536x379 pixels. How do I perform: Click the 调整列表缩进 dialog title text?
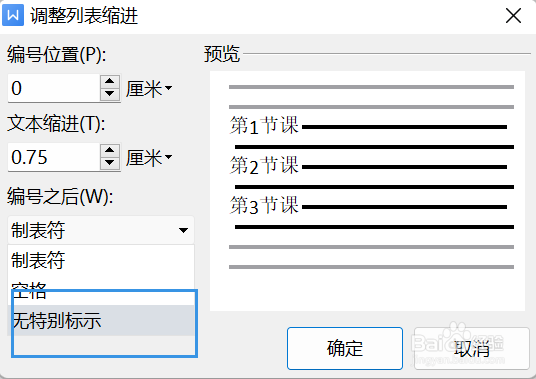[84, 16]
